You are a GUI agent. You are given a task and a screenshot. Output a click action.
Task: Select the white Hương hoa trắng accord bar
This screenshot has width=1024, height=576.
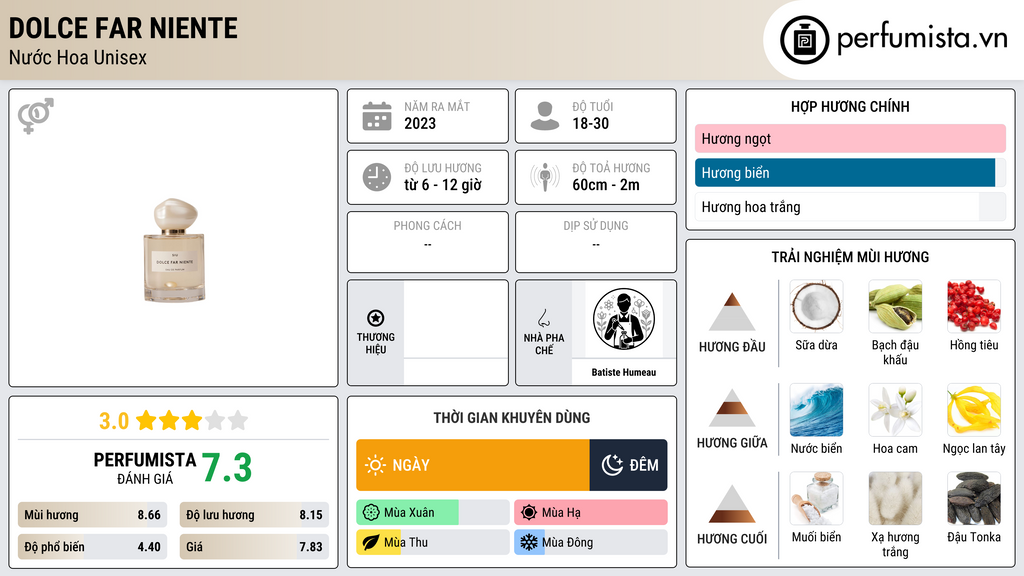pos(850,207)
